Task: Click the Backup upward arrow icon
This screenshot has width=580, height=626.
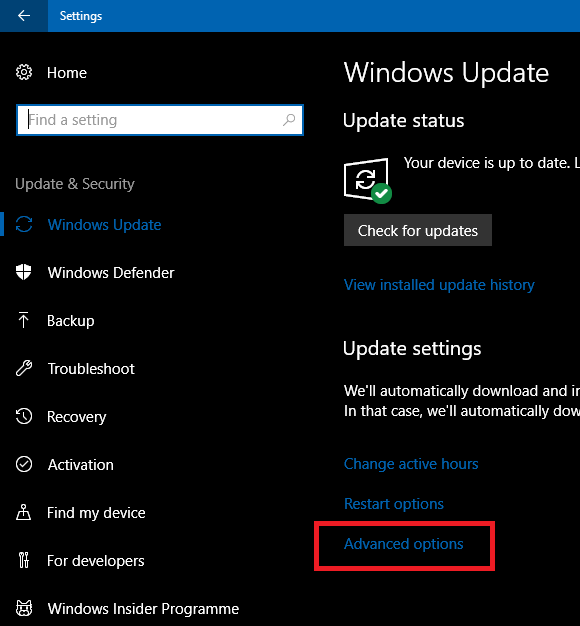Action: 24,320
